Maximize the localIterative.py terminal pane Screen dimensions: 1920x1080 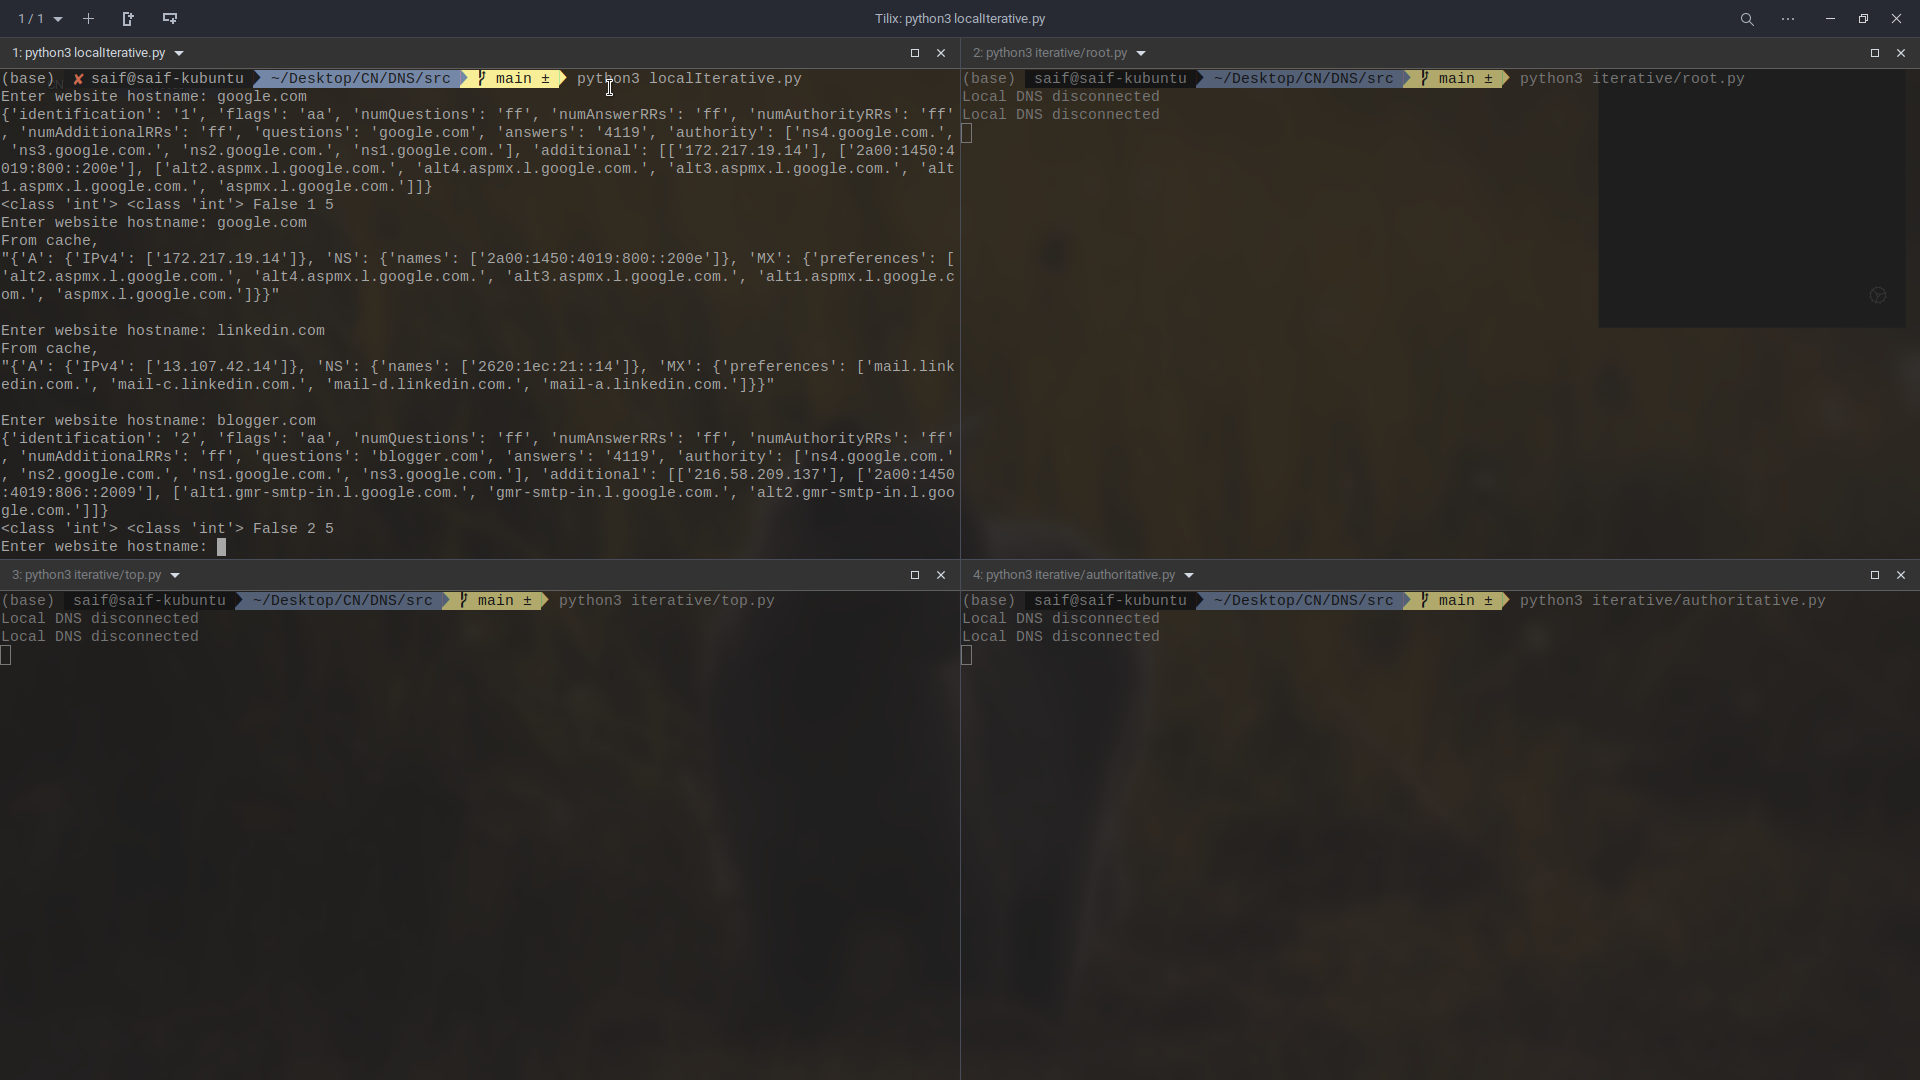[x=914, y=53]
